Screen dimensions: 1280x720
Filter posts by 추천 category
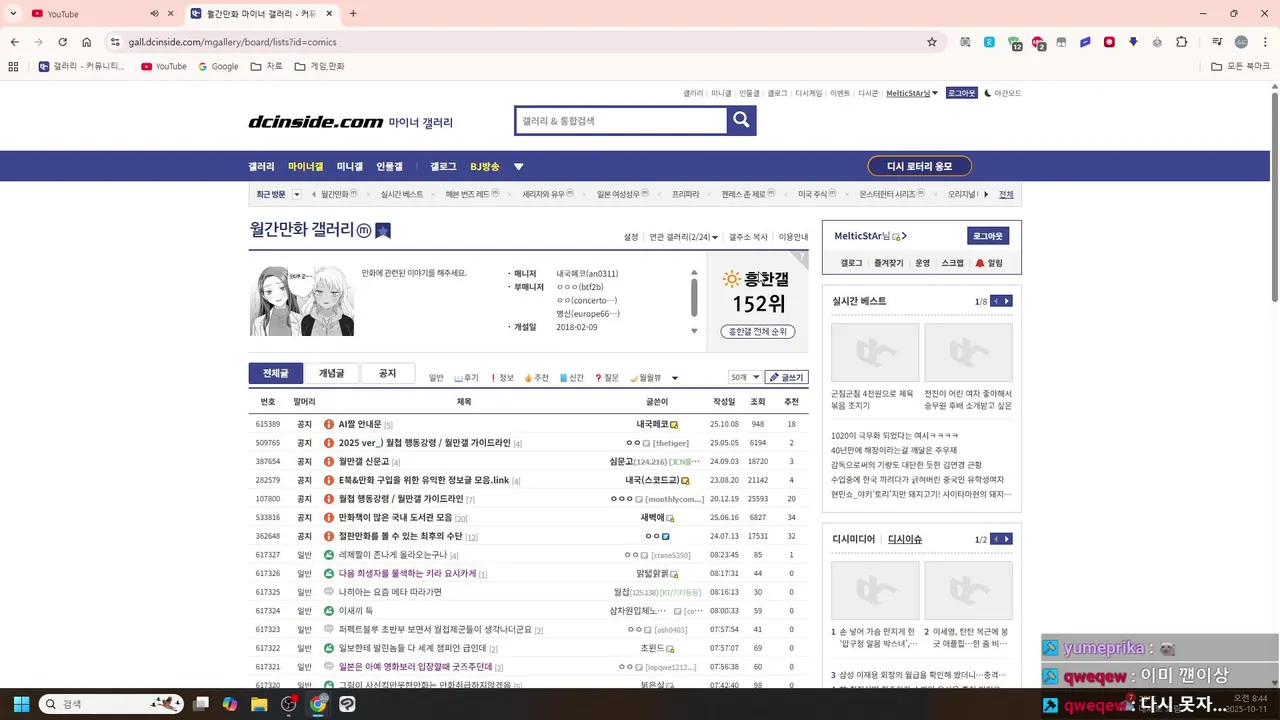(537, 378)
